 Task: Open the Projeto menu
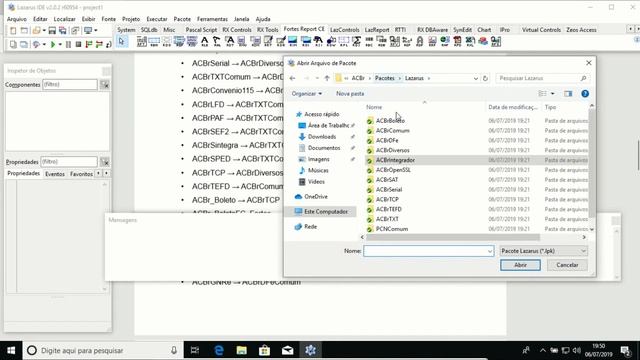click(131, 19)
